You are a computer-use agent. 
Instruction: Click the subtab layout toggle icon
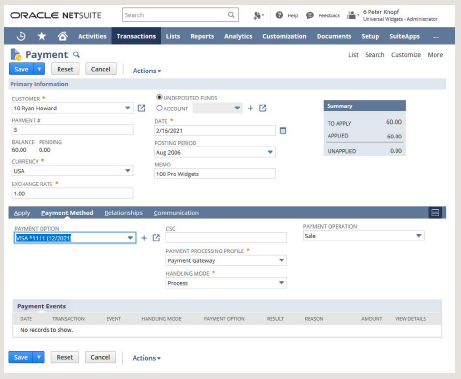click(435, 212)
